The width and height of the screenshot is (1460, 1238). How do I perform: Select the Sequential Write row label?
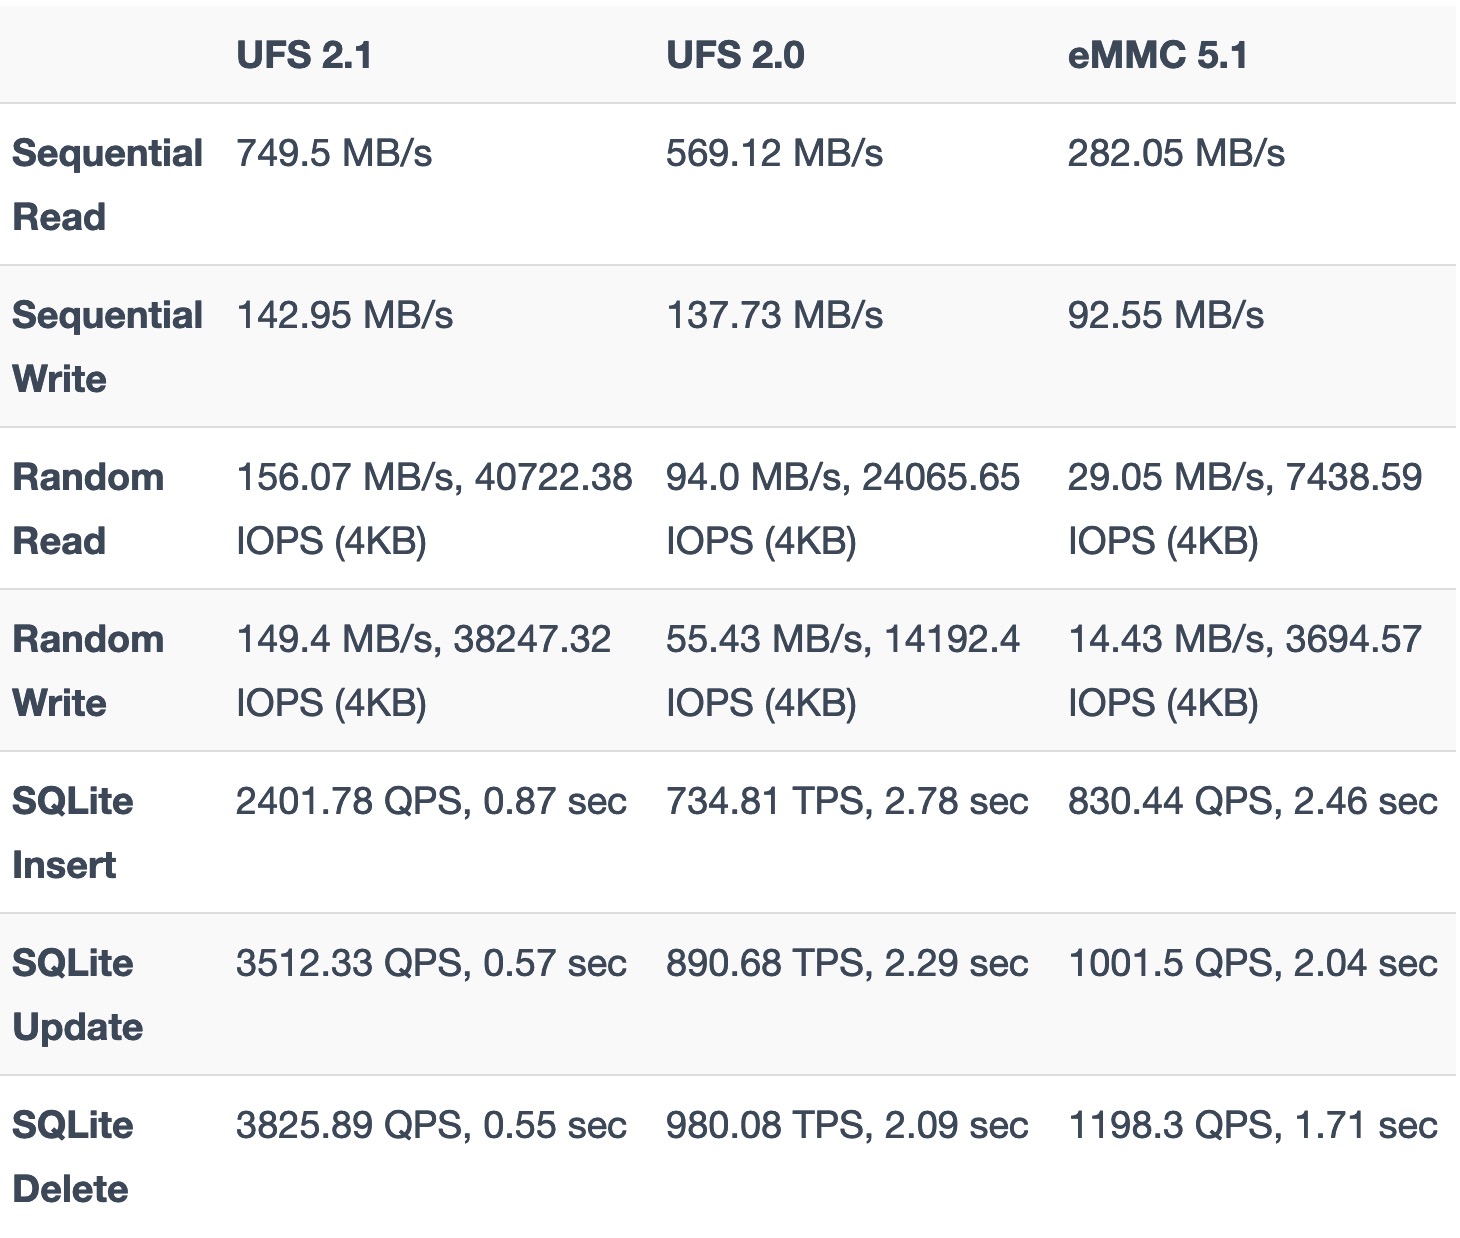point(107,347)
